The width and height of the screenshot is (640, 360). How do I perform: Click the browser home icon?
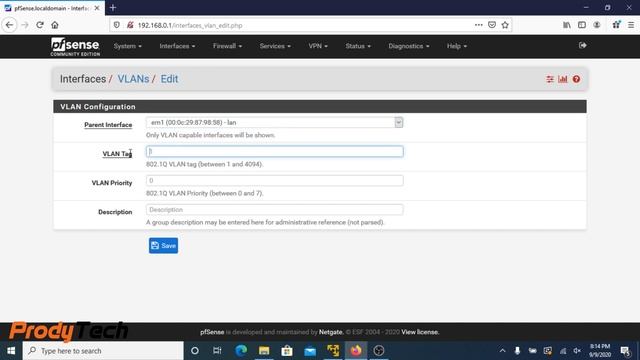click(55, 25)
